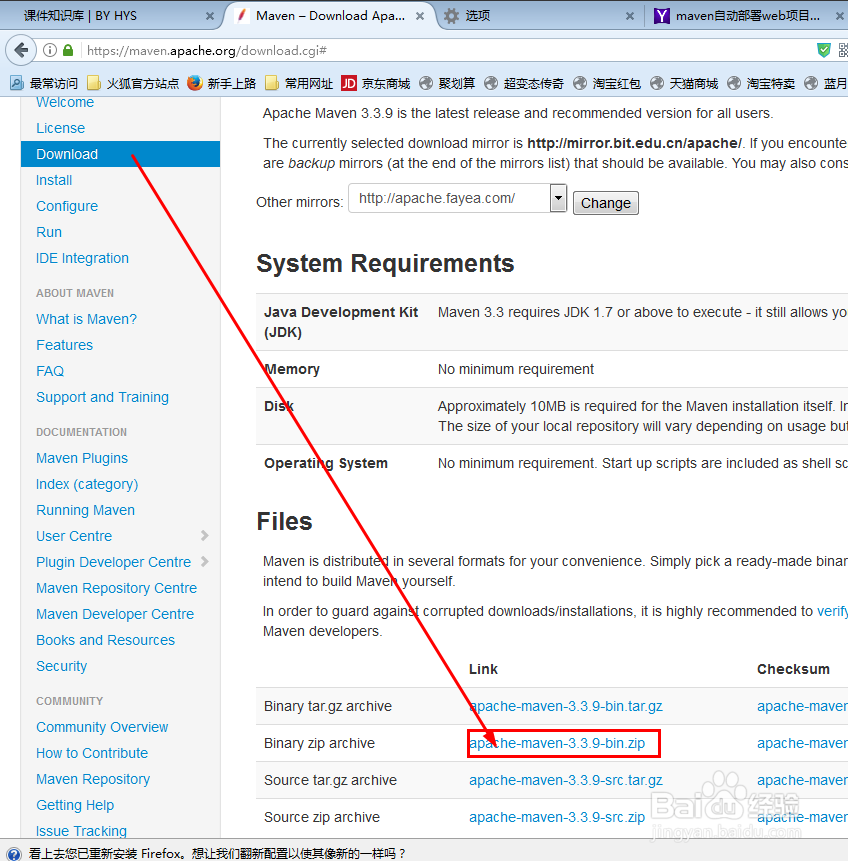Open the 淘宝红包 bookmark

[607, 83]
